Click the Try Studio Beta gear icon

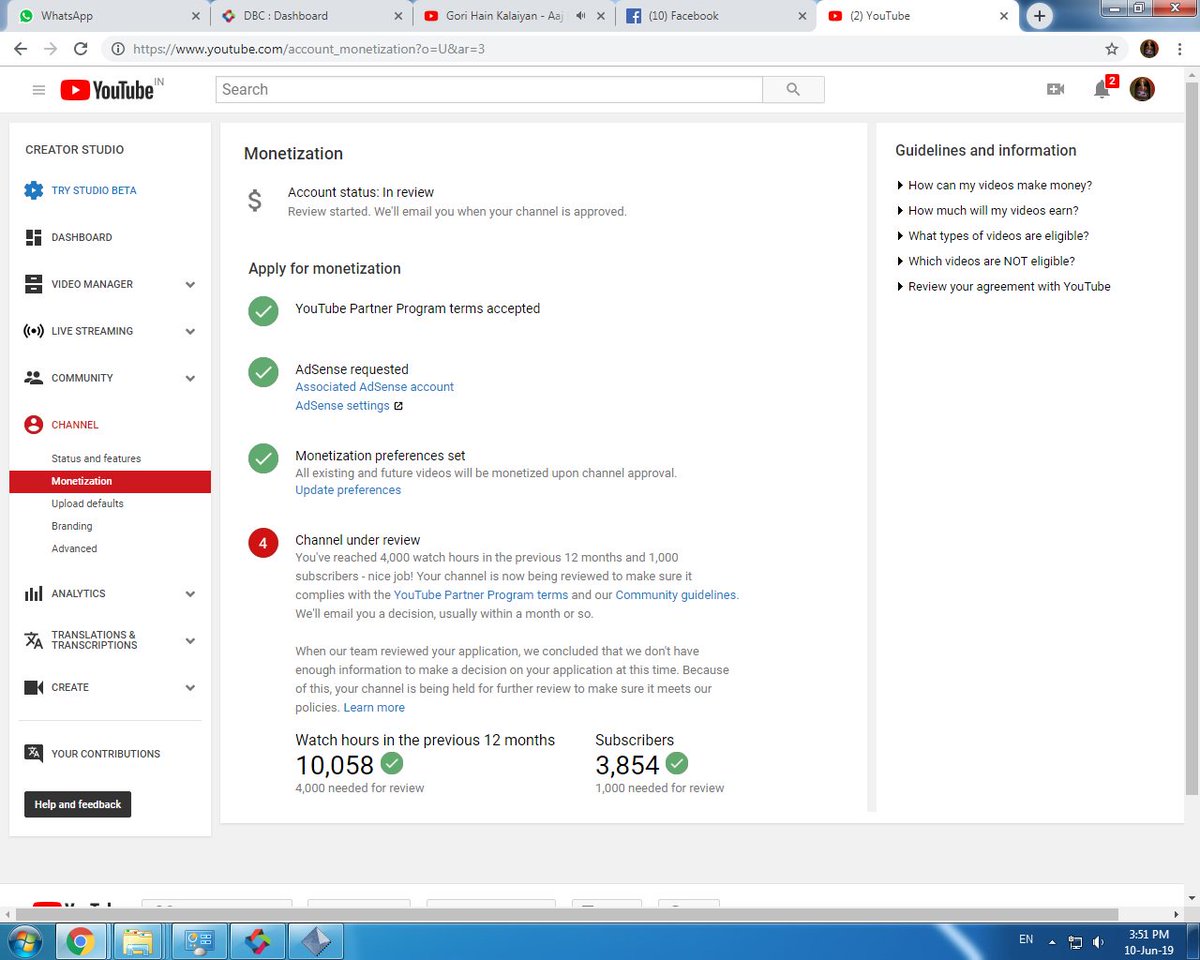(x=34, y=190)
